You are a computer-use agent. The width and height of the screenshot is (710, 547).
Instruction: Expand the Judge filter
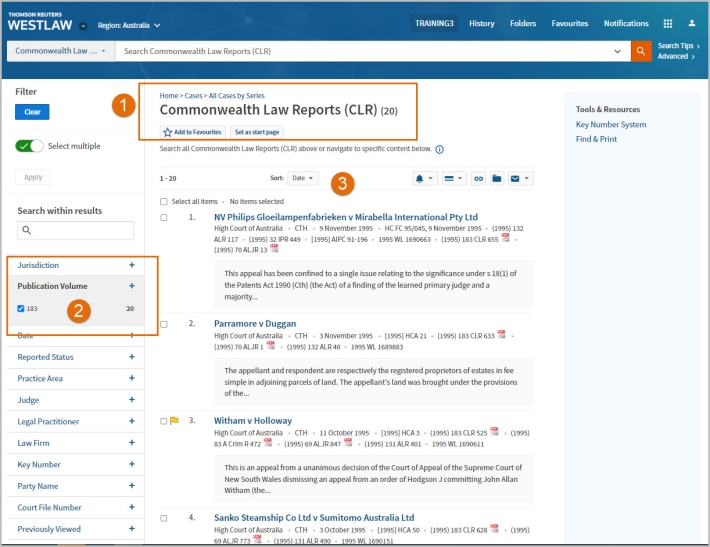[x=132, y=399]
